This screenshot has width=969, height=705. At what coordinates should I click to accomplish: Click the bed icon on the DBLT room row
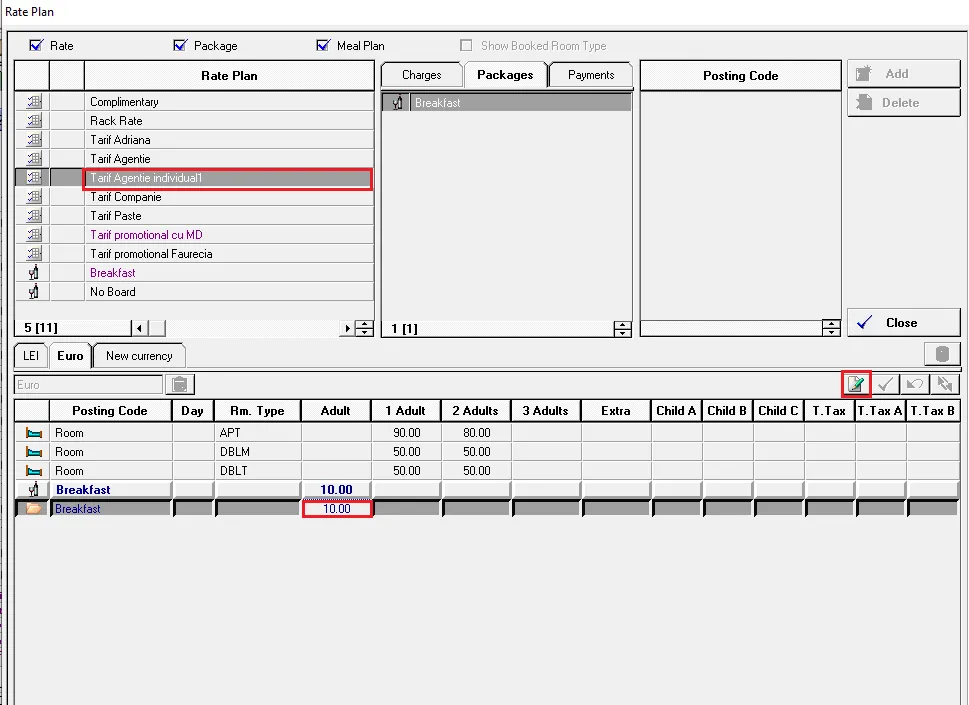(33, 471)
